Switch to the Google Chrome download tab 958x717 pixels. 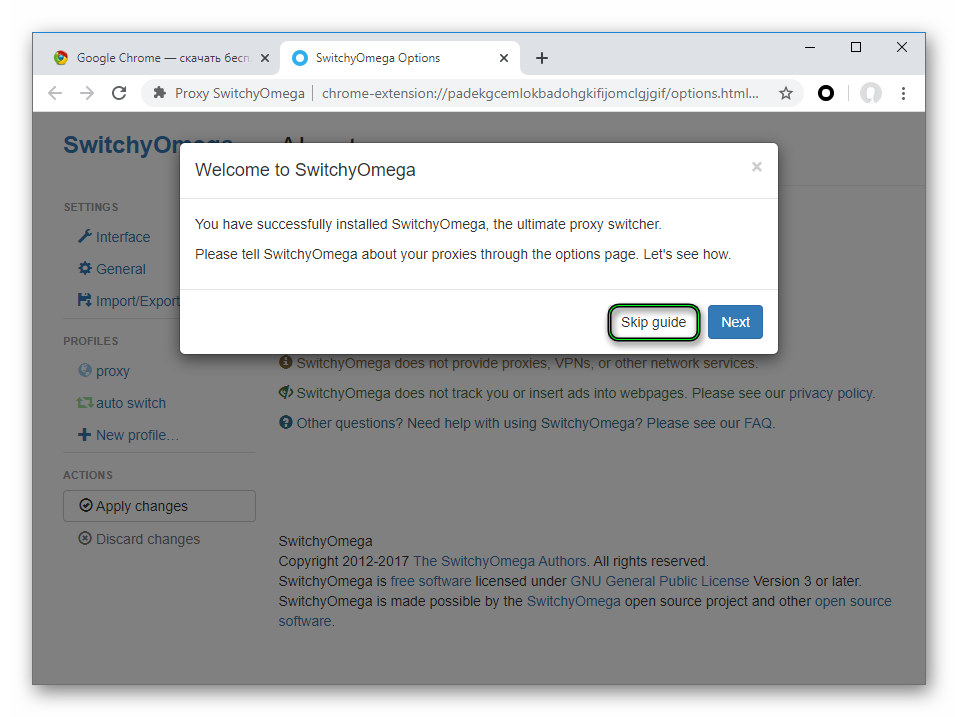(162, 58)
